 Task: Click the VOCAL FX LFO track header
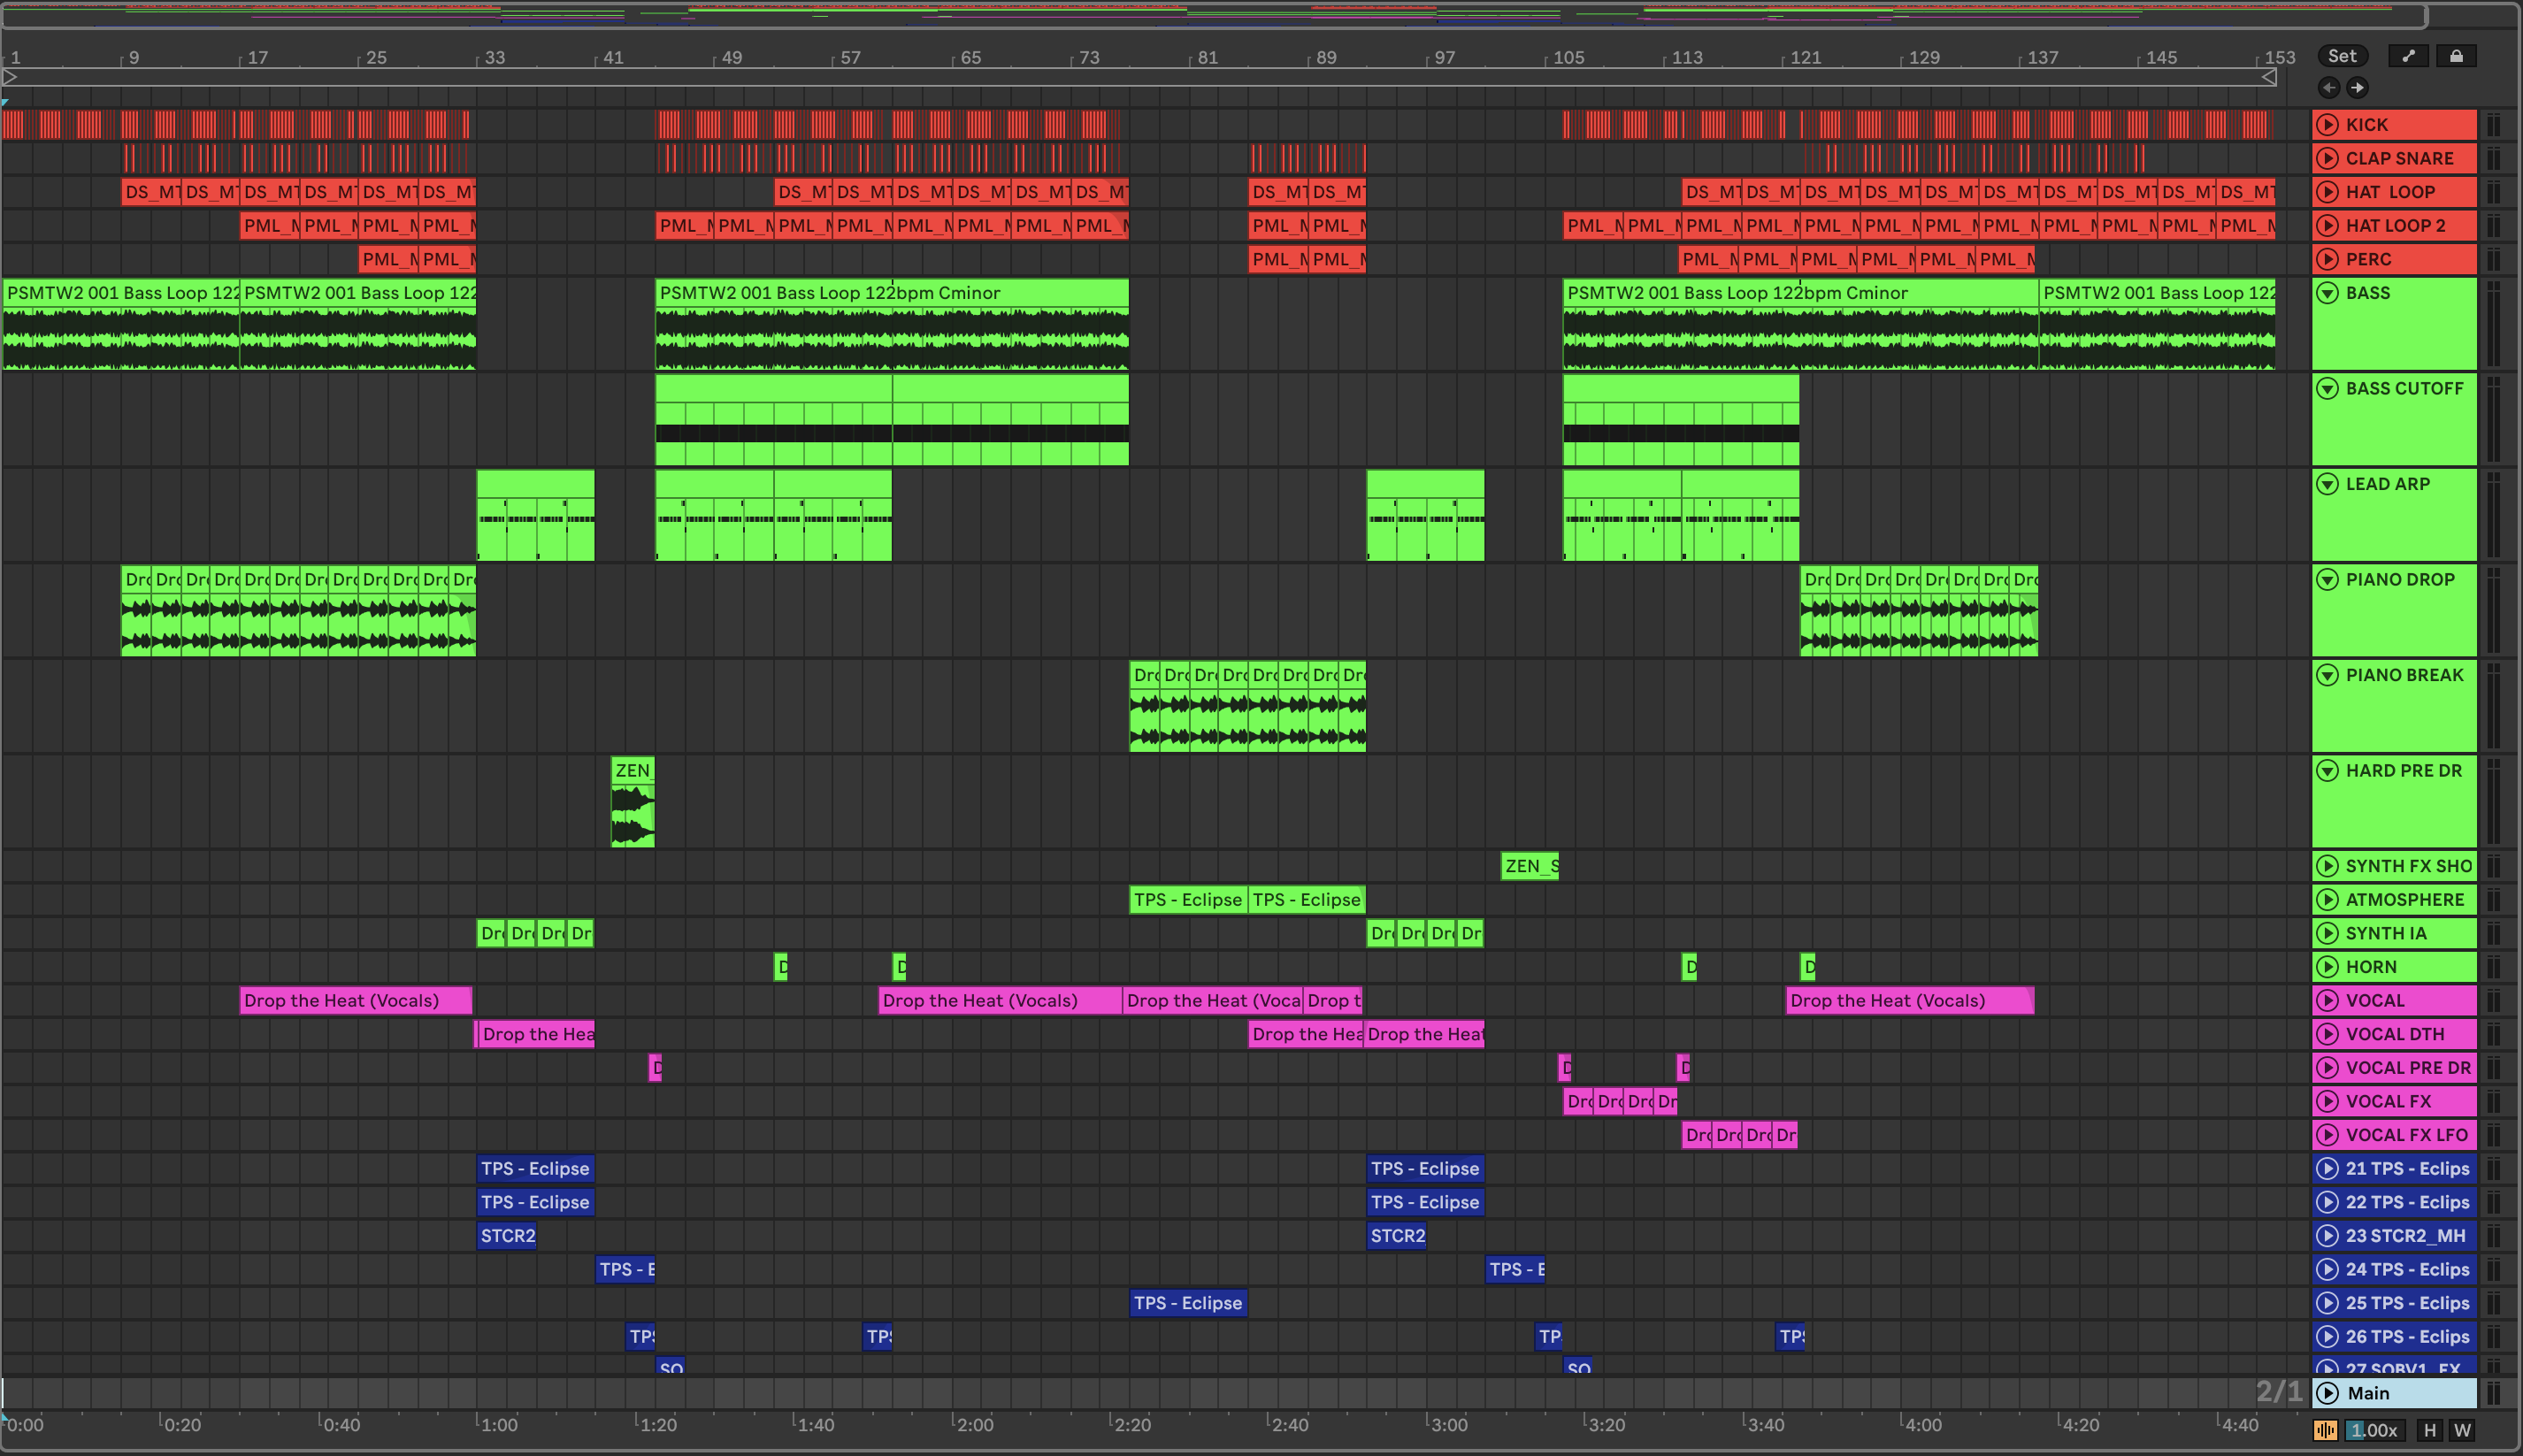tap(2406, 1135)
